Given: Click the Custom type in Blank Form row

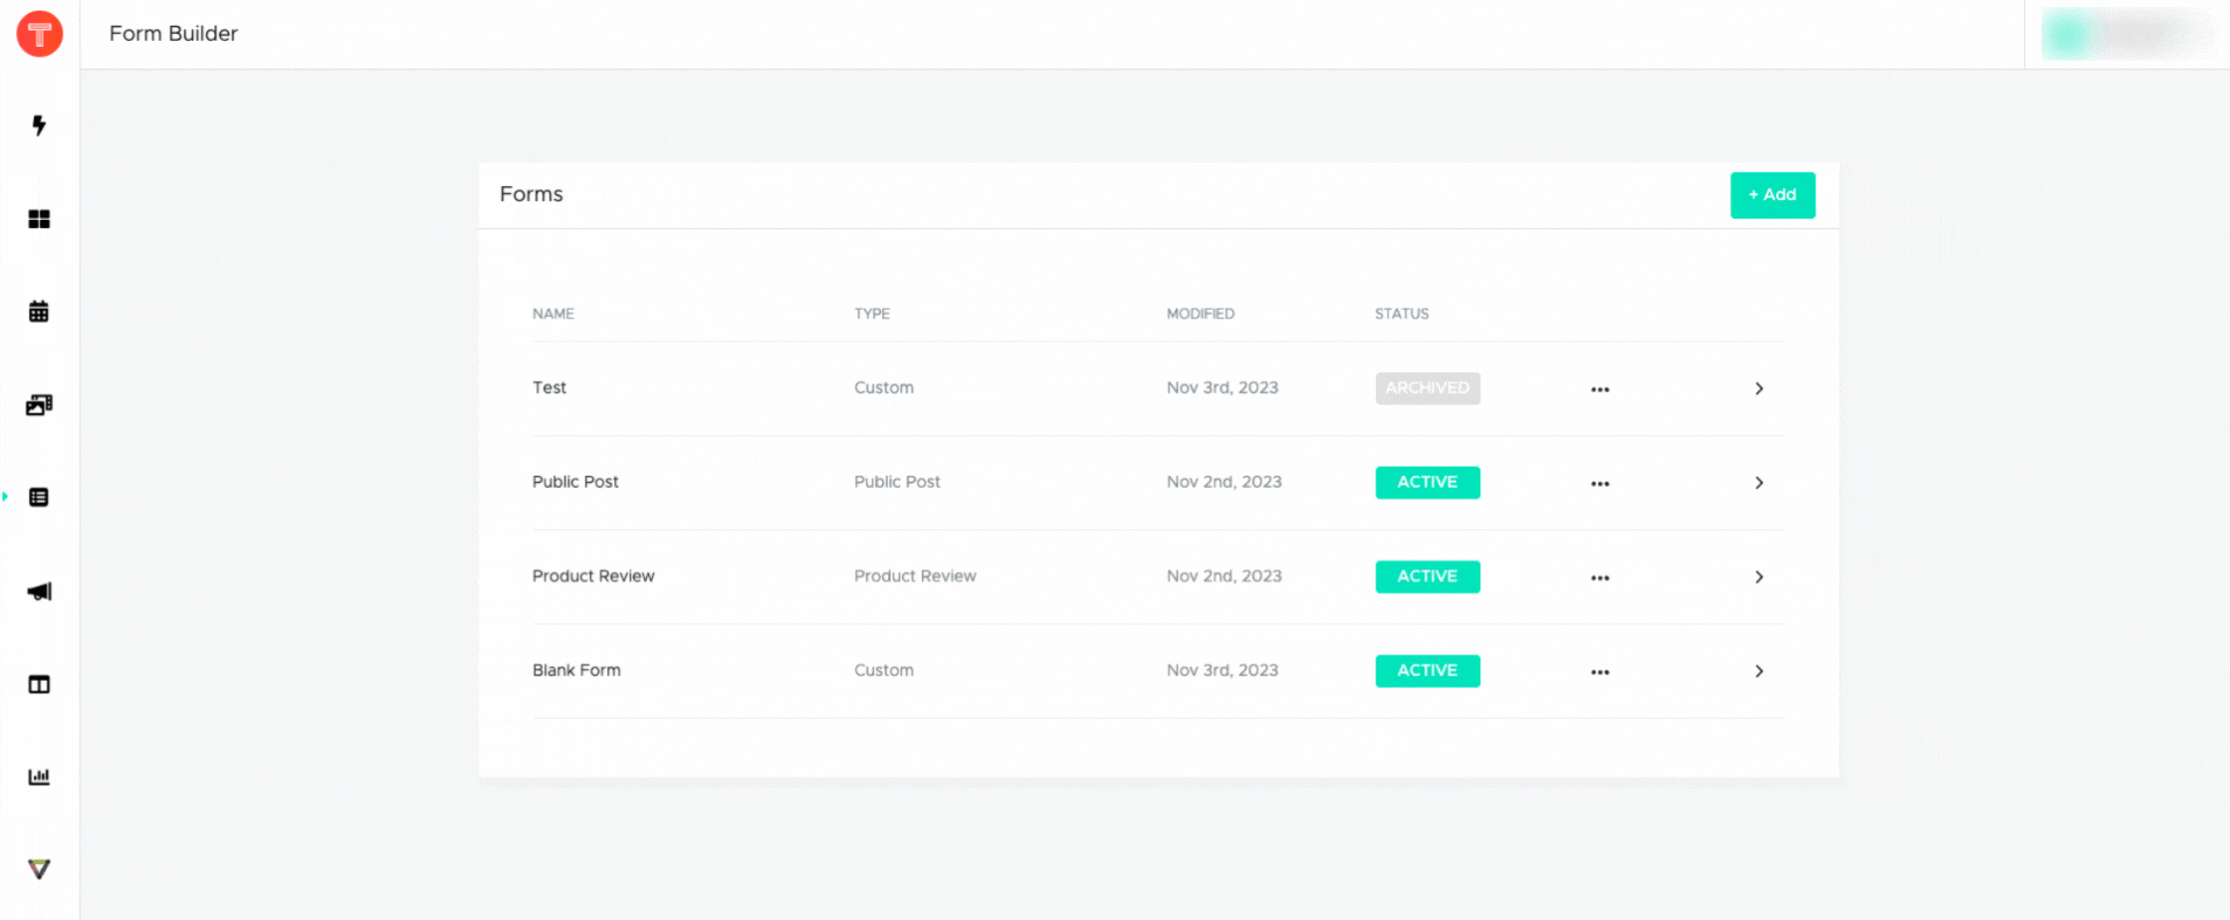Looking at the screenshot, I should pos(884,669).
